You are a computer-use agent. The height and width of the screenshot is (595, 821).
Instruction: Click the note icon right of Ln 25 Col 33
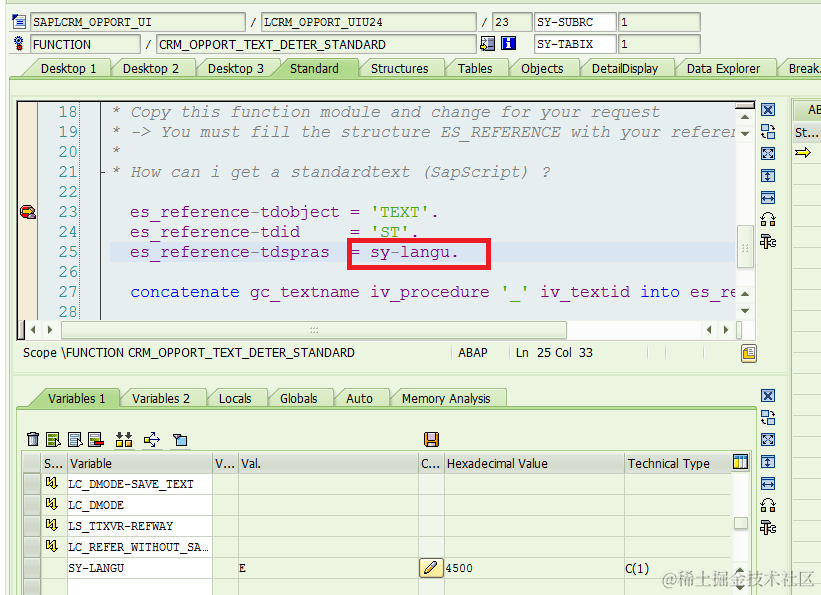(x=749, y=354)
